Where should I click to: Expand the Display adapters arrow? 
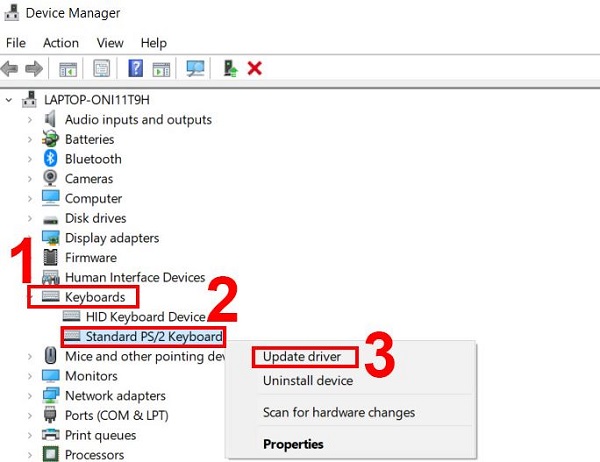tap(32, 238)
